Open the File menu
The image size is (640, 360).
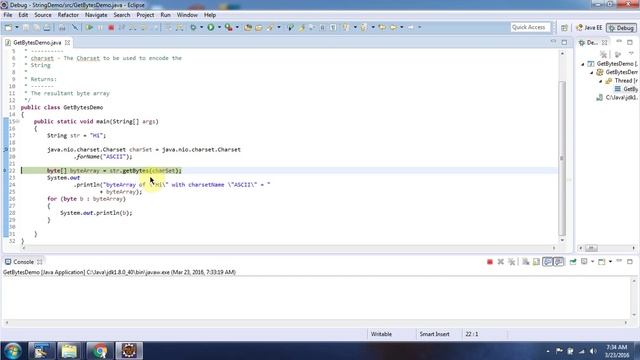[x=8, y=15]
